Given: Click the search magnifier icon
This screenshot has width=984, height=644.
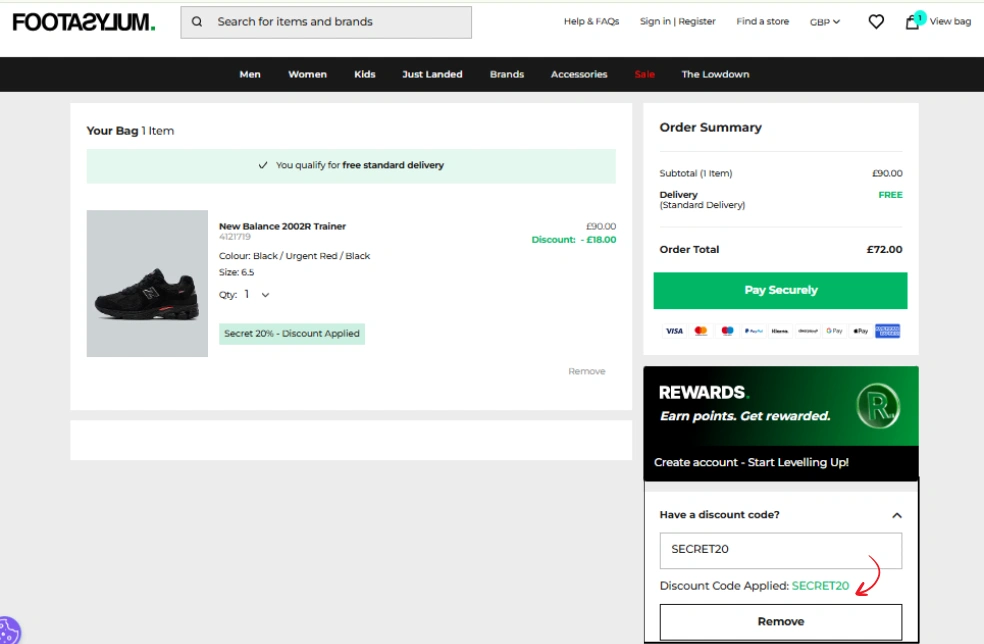Looking at the screenshot, I should (197, 22).
